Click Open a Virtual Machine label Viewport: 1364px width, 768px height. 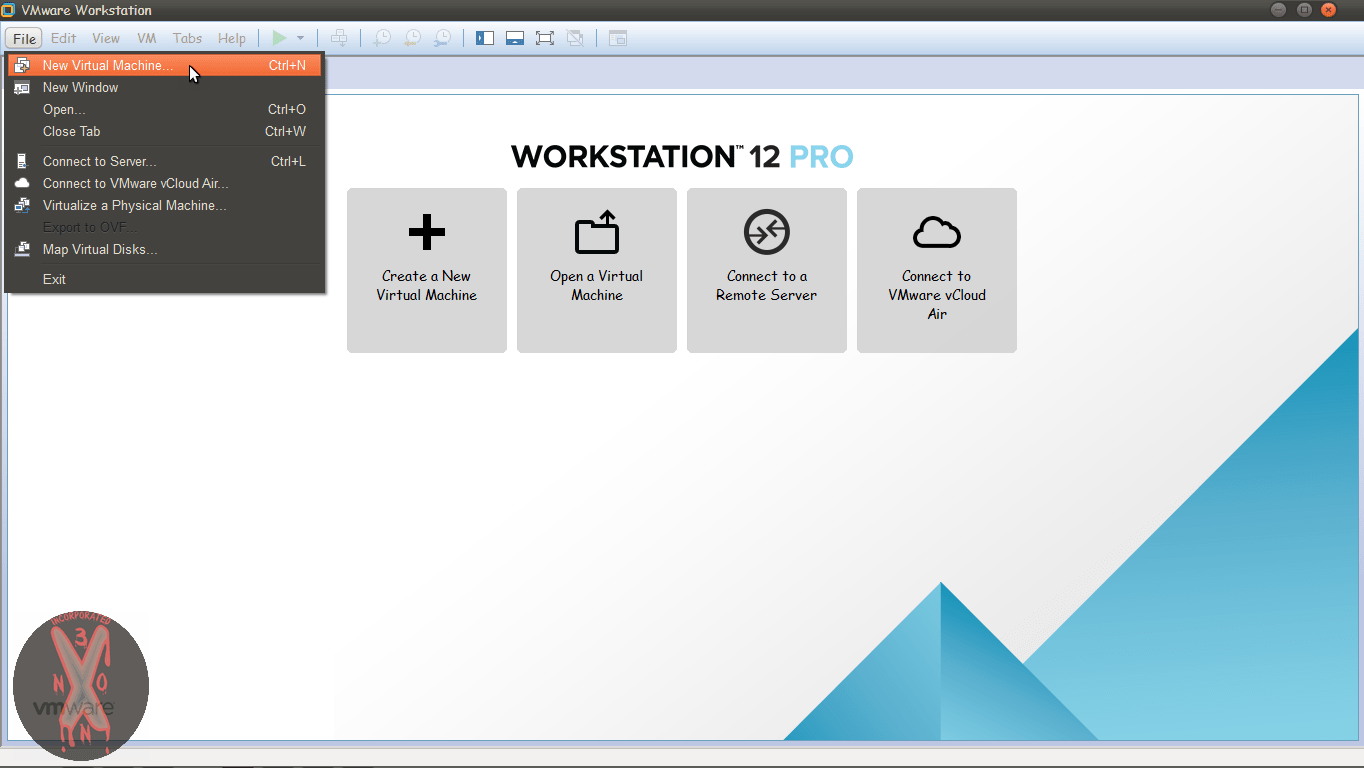[597, 286]
